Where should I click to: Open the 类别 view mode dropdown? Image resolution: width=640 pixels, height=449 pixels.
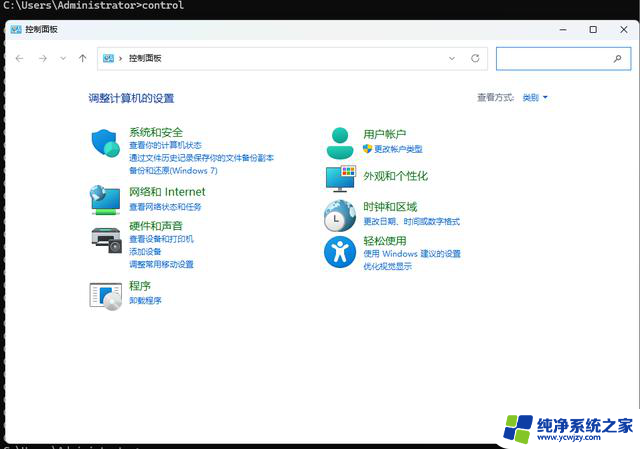pos(535,98)
